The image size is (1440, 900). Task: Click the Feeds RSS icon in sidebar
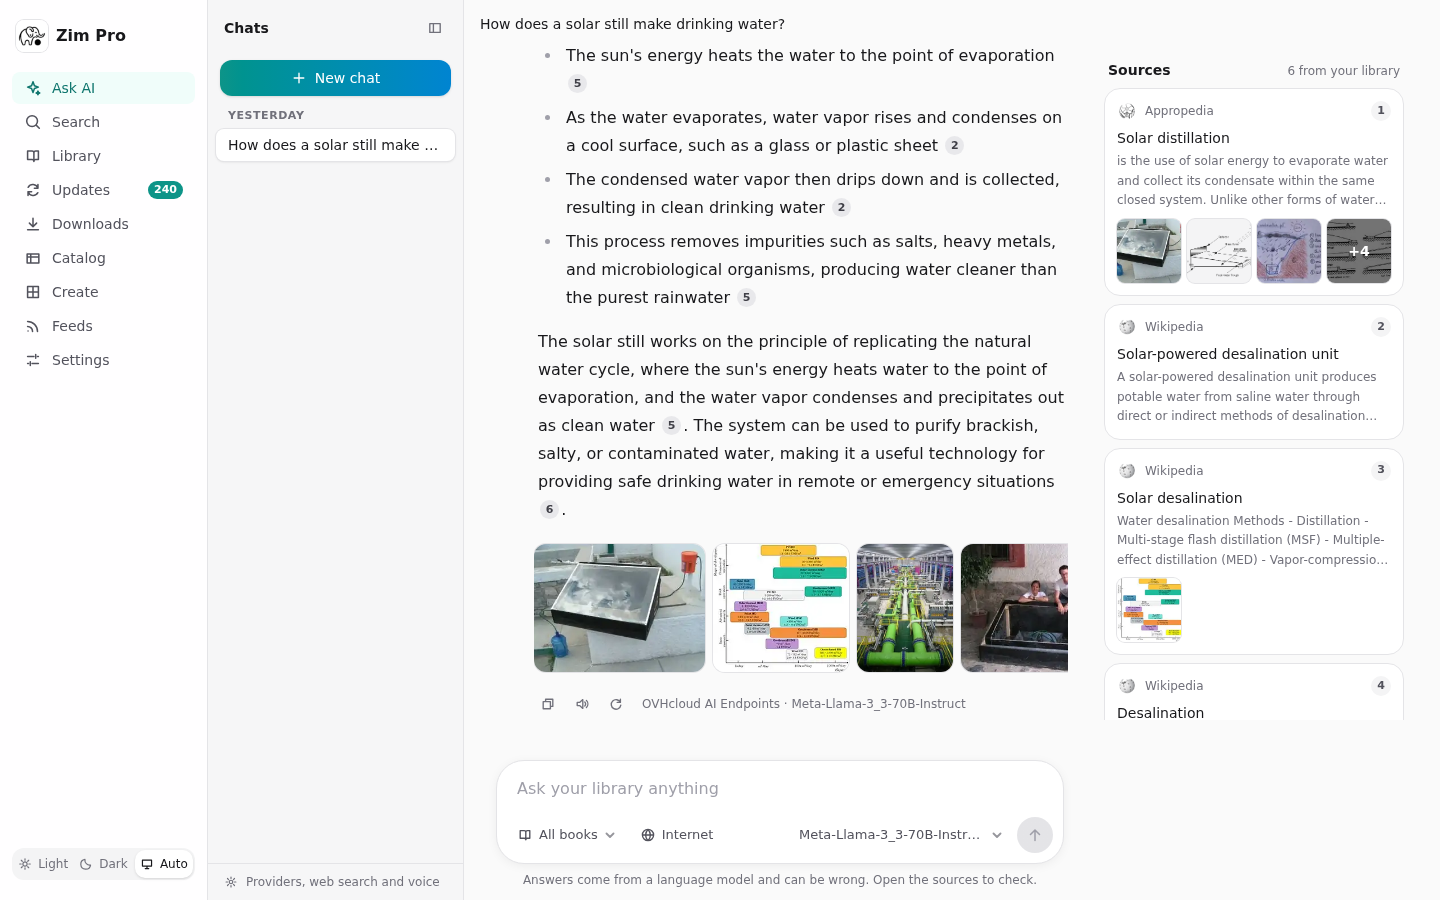(x=33, y=326)
